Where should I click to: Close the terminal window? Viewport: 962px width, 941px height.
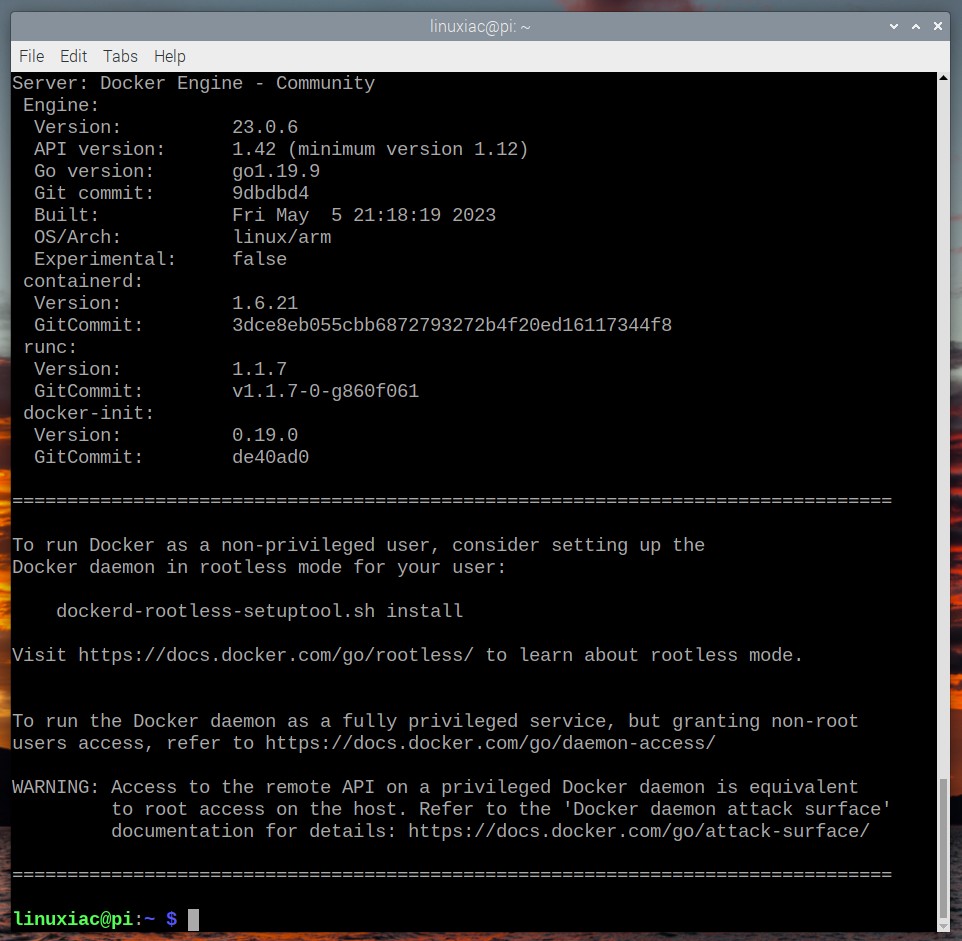pyautogui.click(x=937, y=26)
